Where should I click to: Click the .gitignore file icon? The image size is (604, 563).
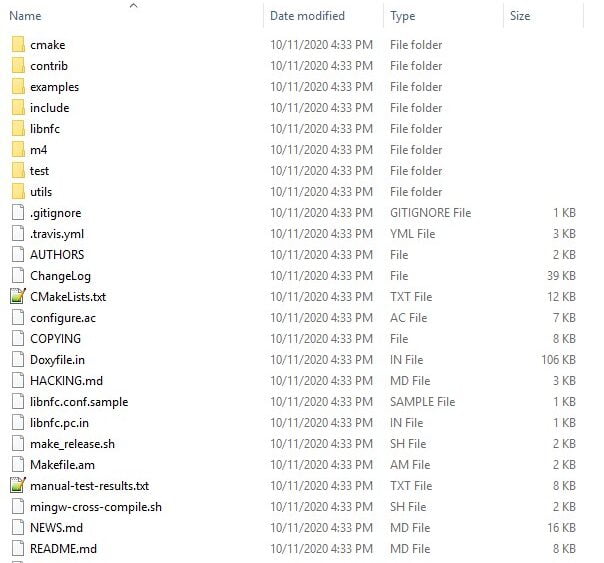coord(18,213)
